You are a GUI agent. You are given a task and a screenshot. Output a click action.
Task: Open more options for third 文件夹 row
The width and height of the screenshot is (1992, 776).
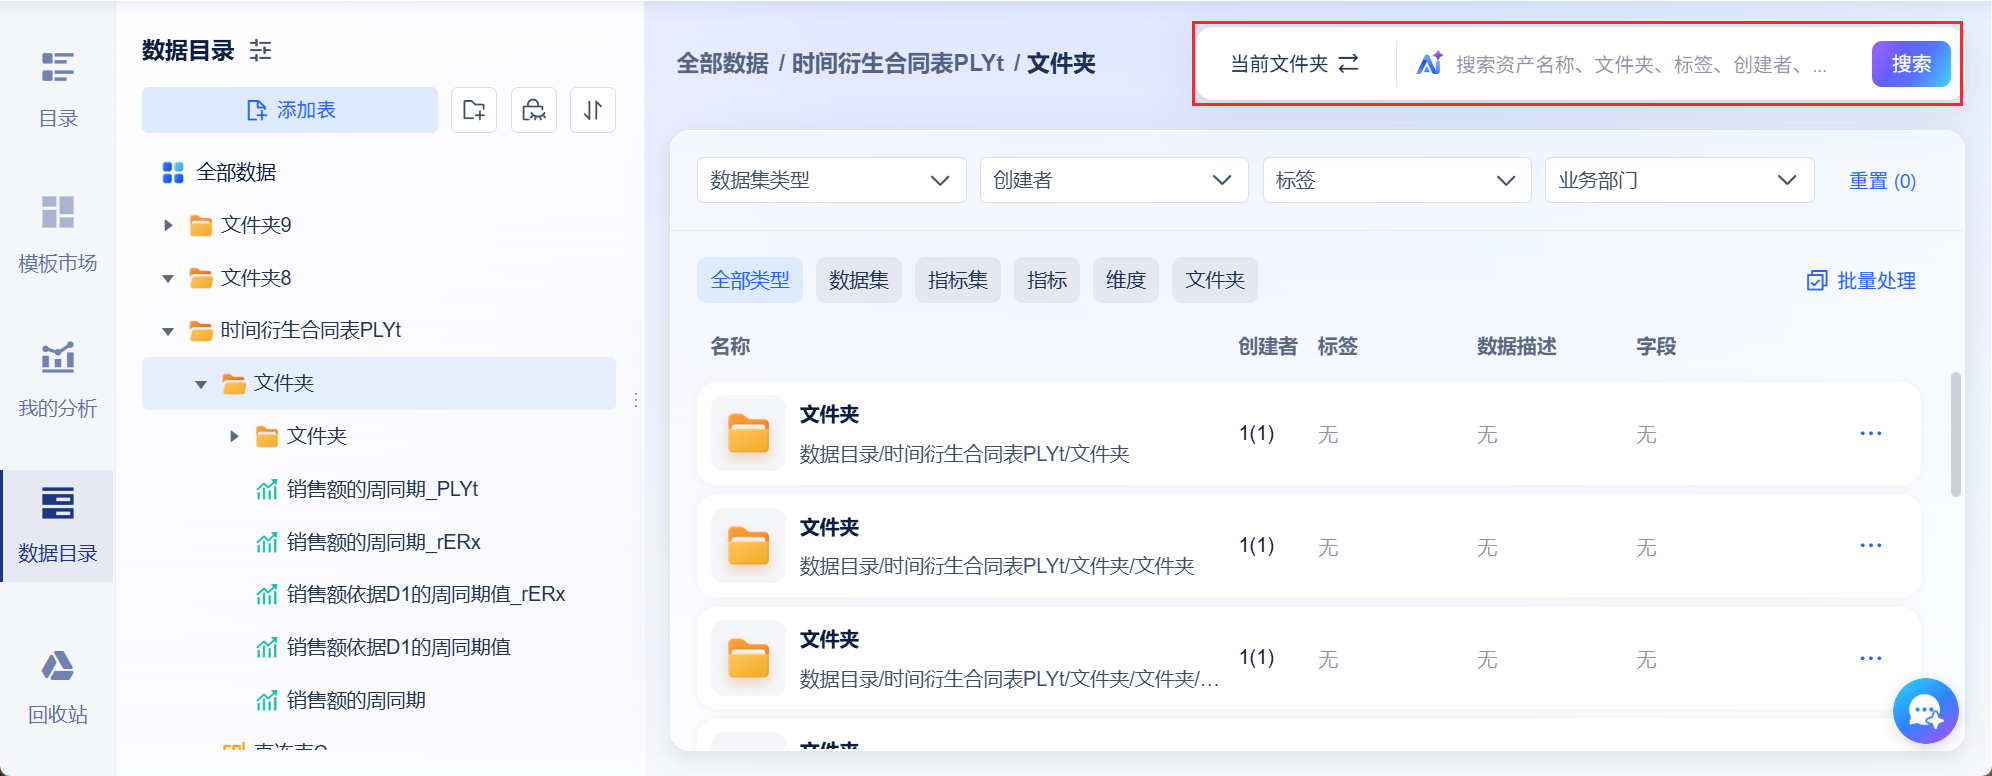pyautogui.click(x=1871, y=658)
